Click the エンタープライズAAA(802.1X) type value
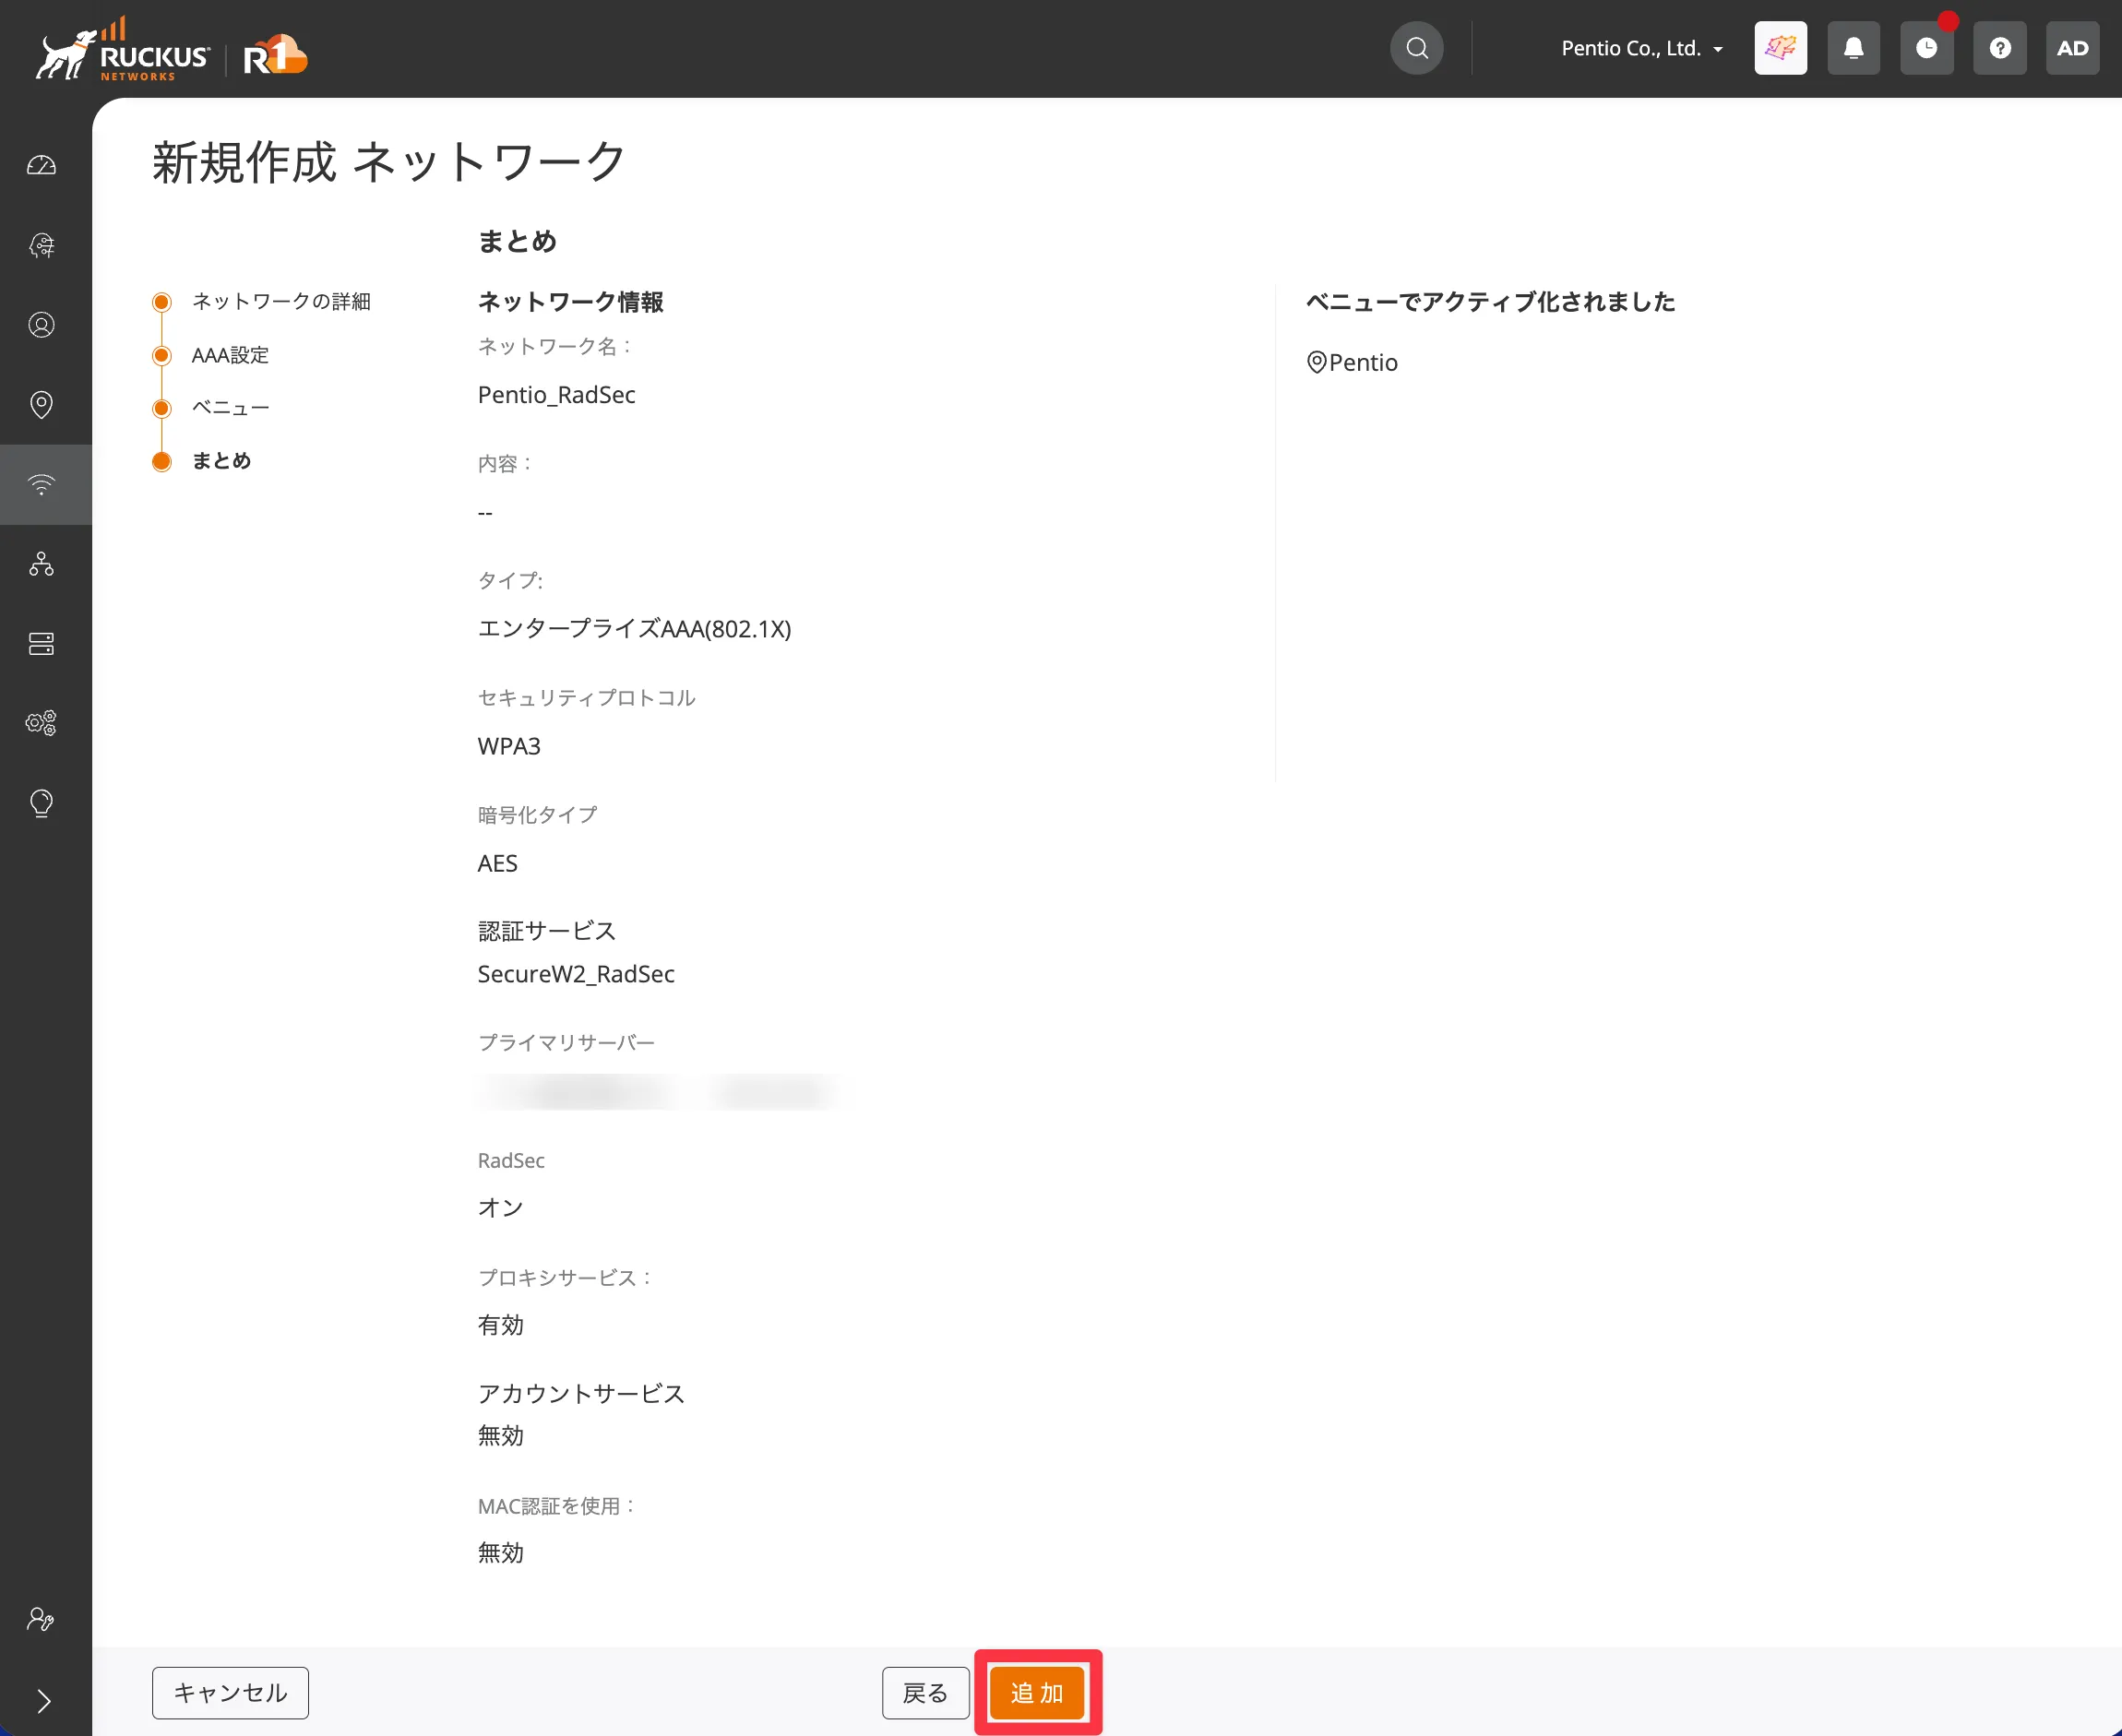 [634, 628]
